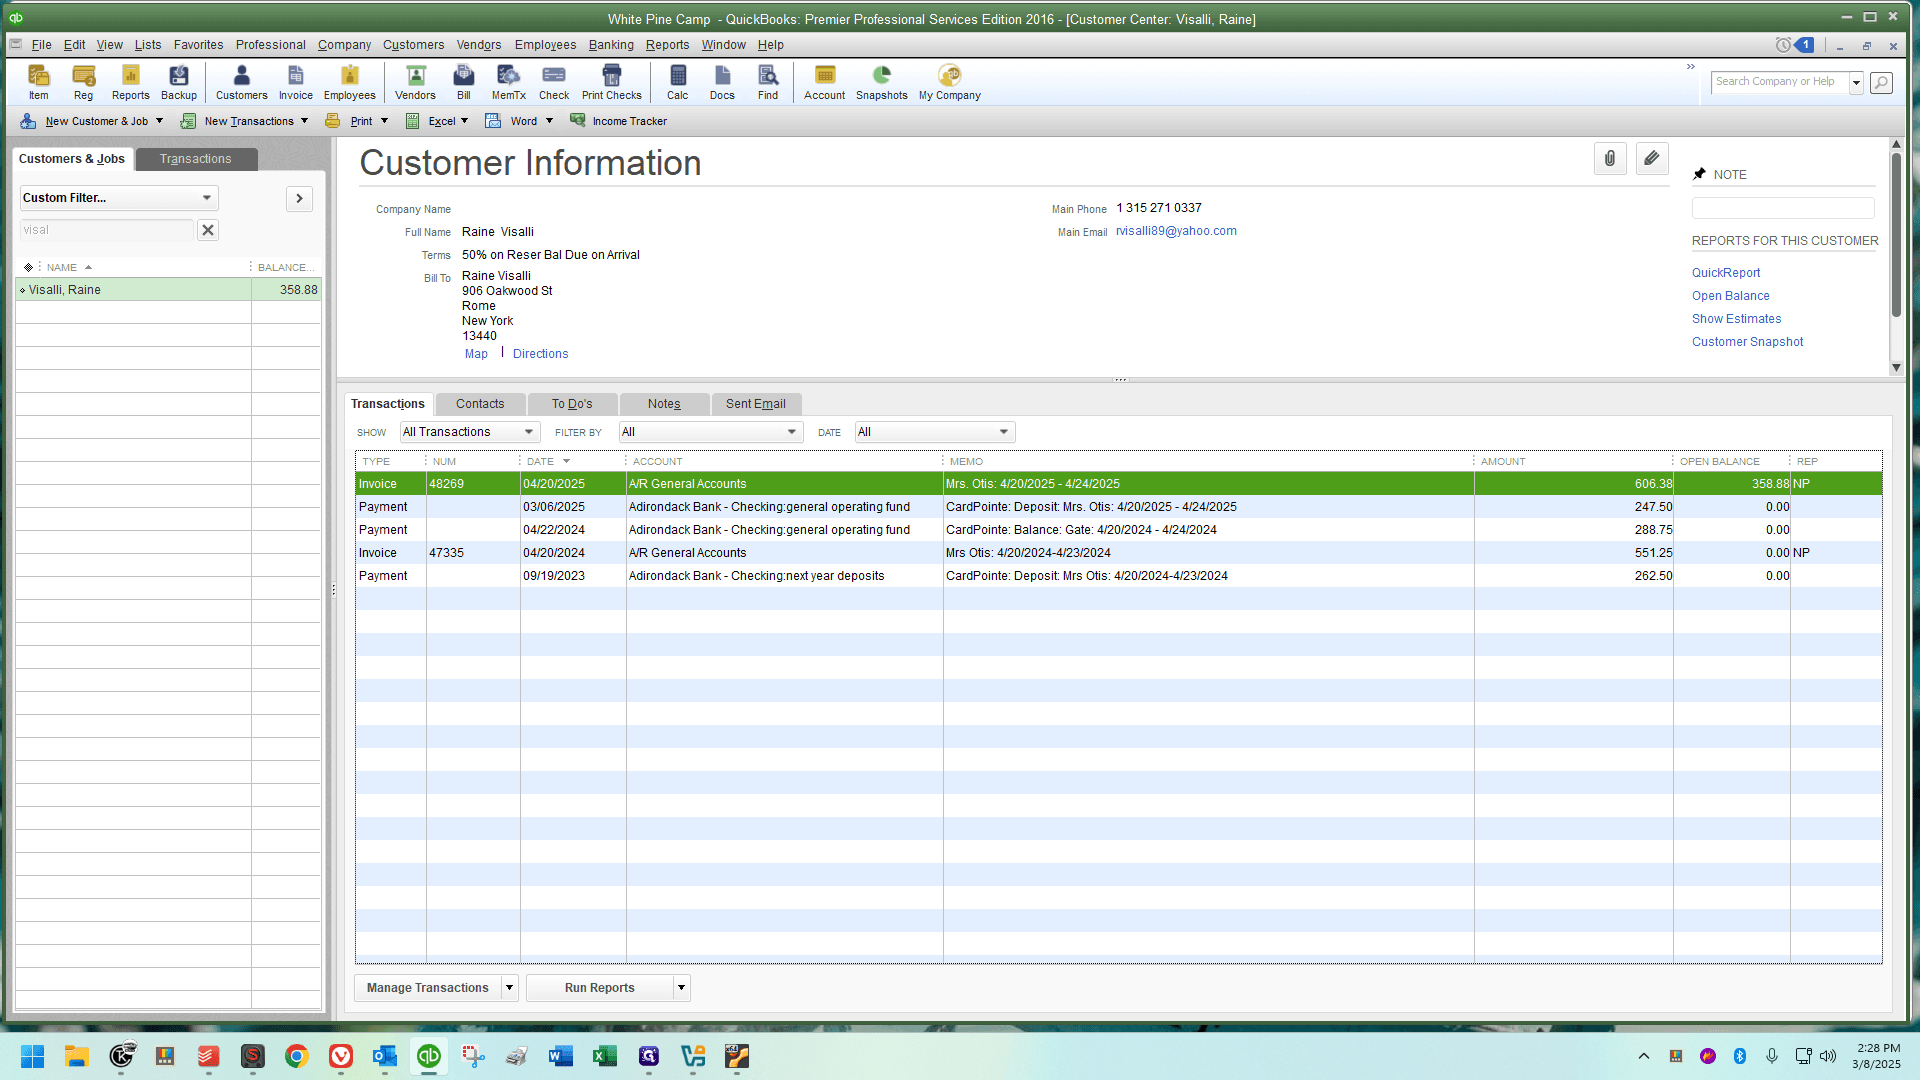Screen dimensions: 1920x1080
Task: Open the Filter By dropdown
Action: point(711,432)
